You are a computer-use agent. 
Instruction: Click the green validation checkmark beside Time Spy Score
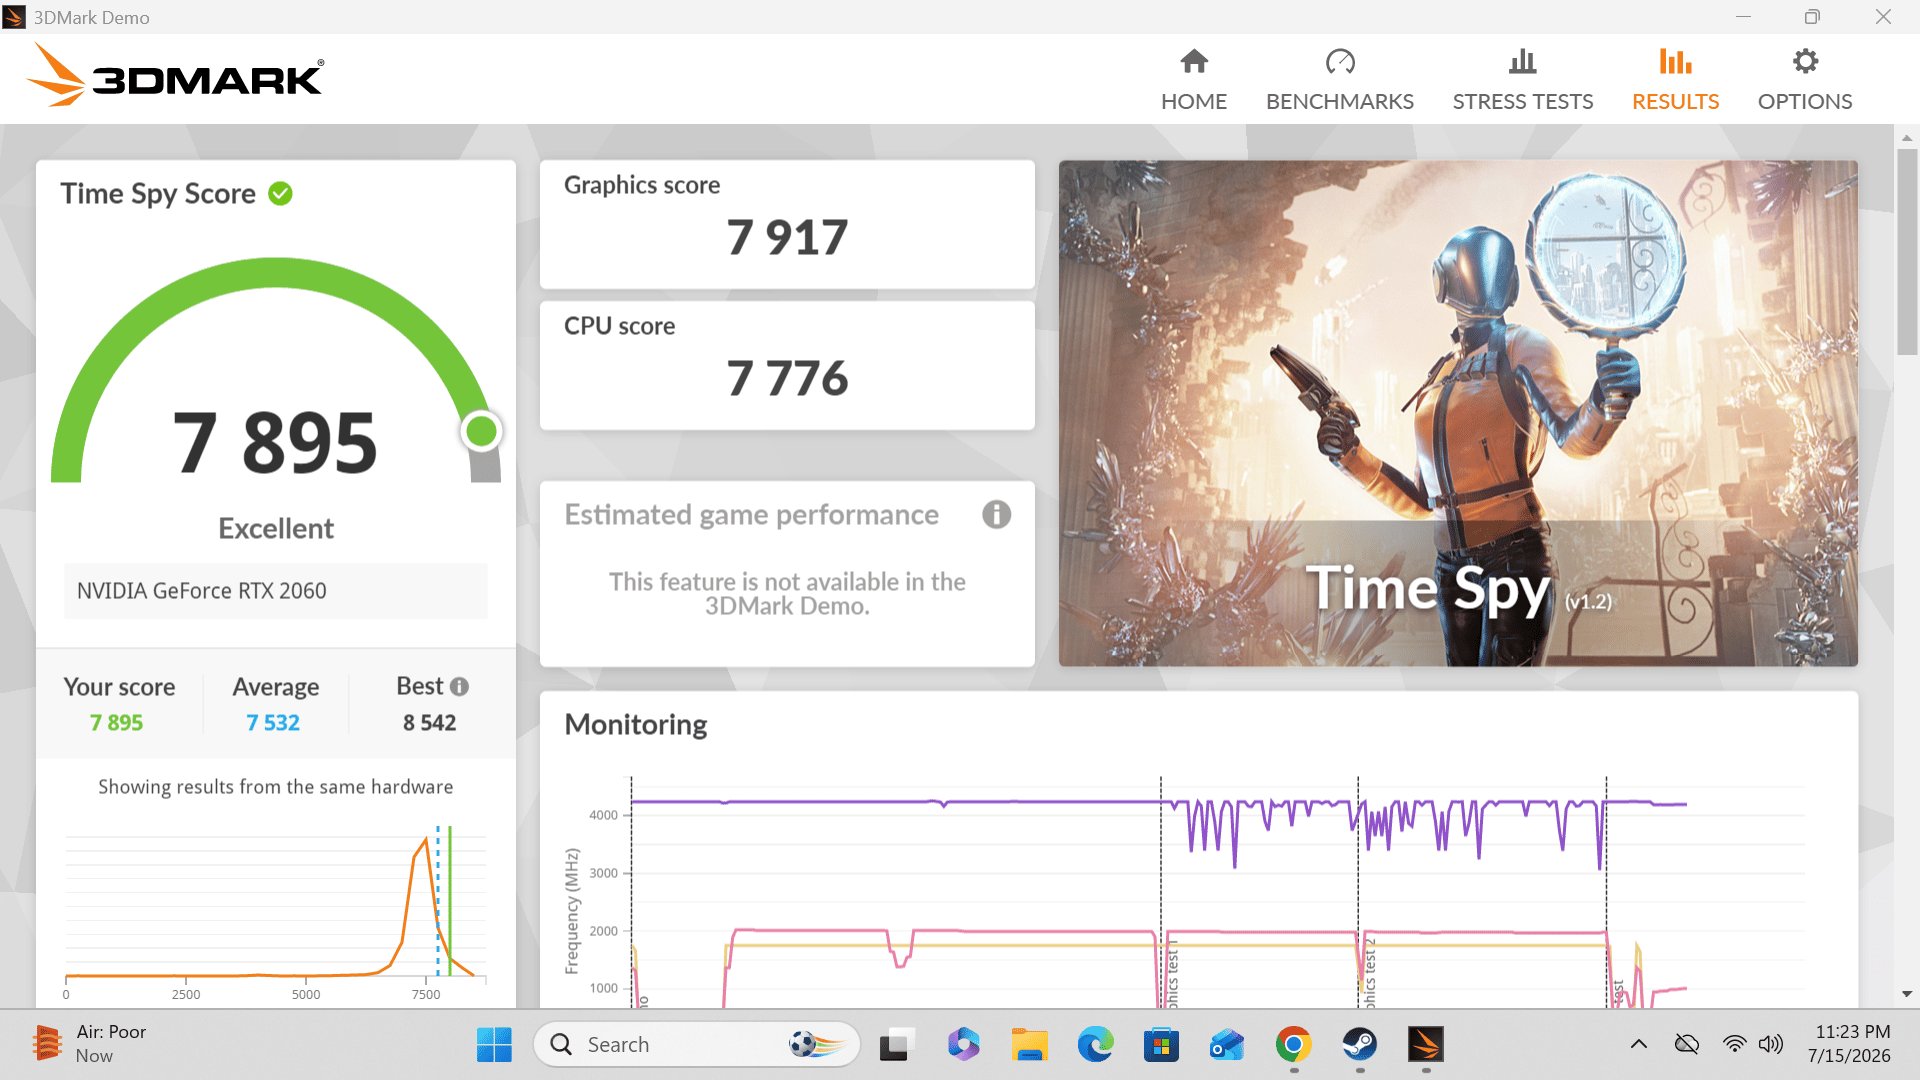(281, 194)
